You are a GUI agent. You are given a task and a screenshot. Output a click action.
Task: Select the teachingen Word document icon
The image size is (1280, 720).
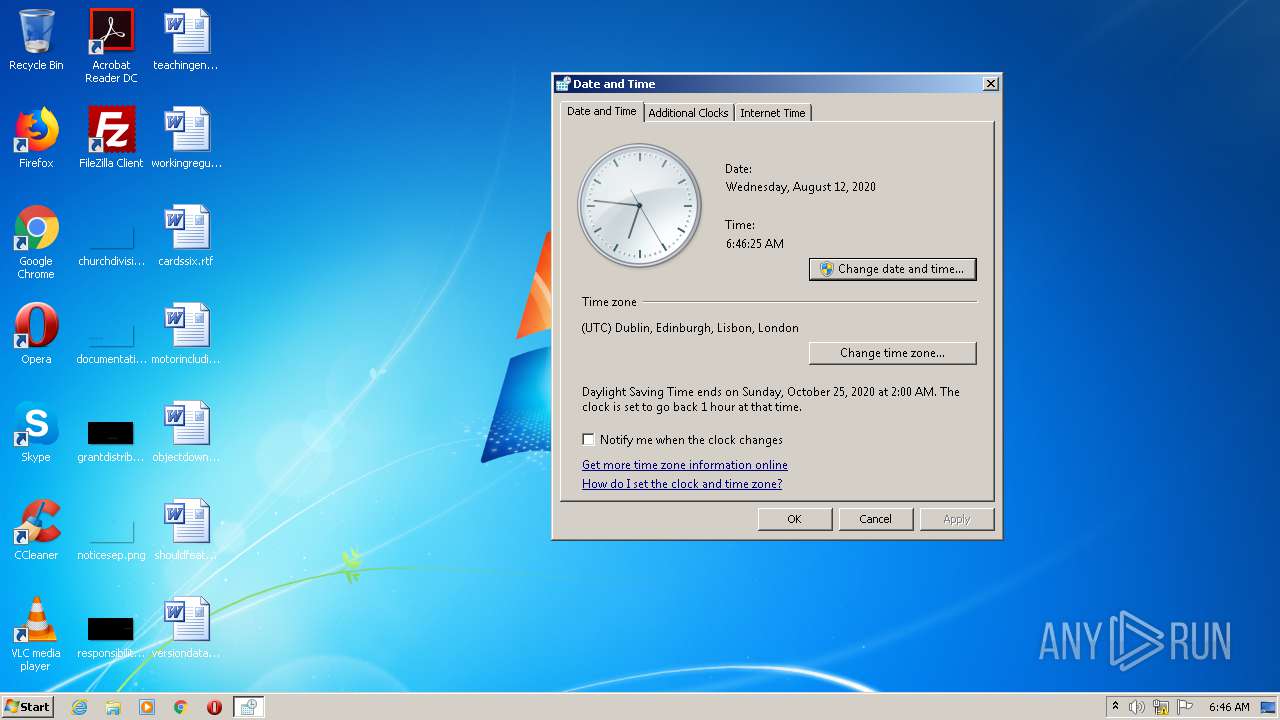(186, 40)
